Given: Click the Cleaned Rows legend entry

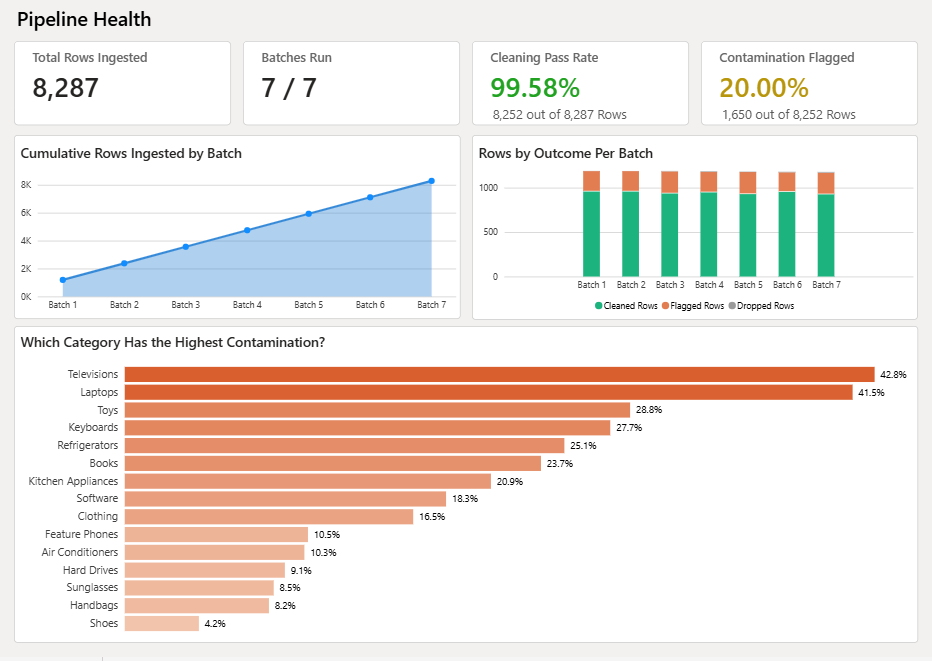Looking at the screenshot, I should tap(626, 306).
